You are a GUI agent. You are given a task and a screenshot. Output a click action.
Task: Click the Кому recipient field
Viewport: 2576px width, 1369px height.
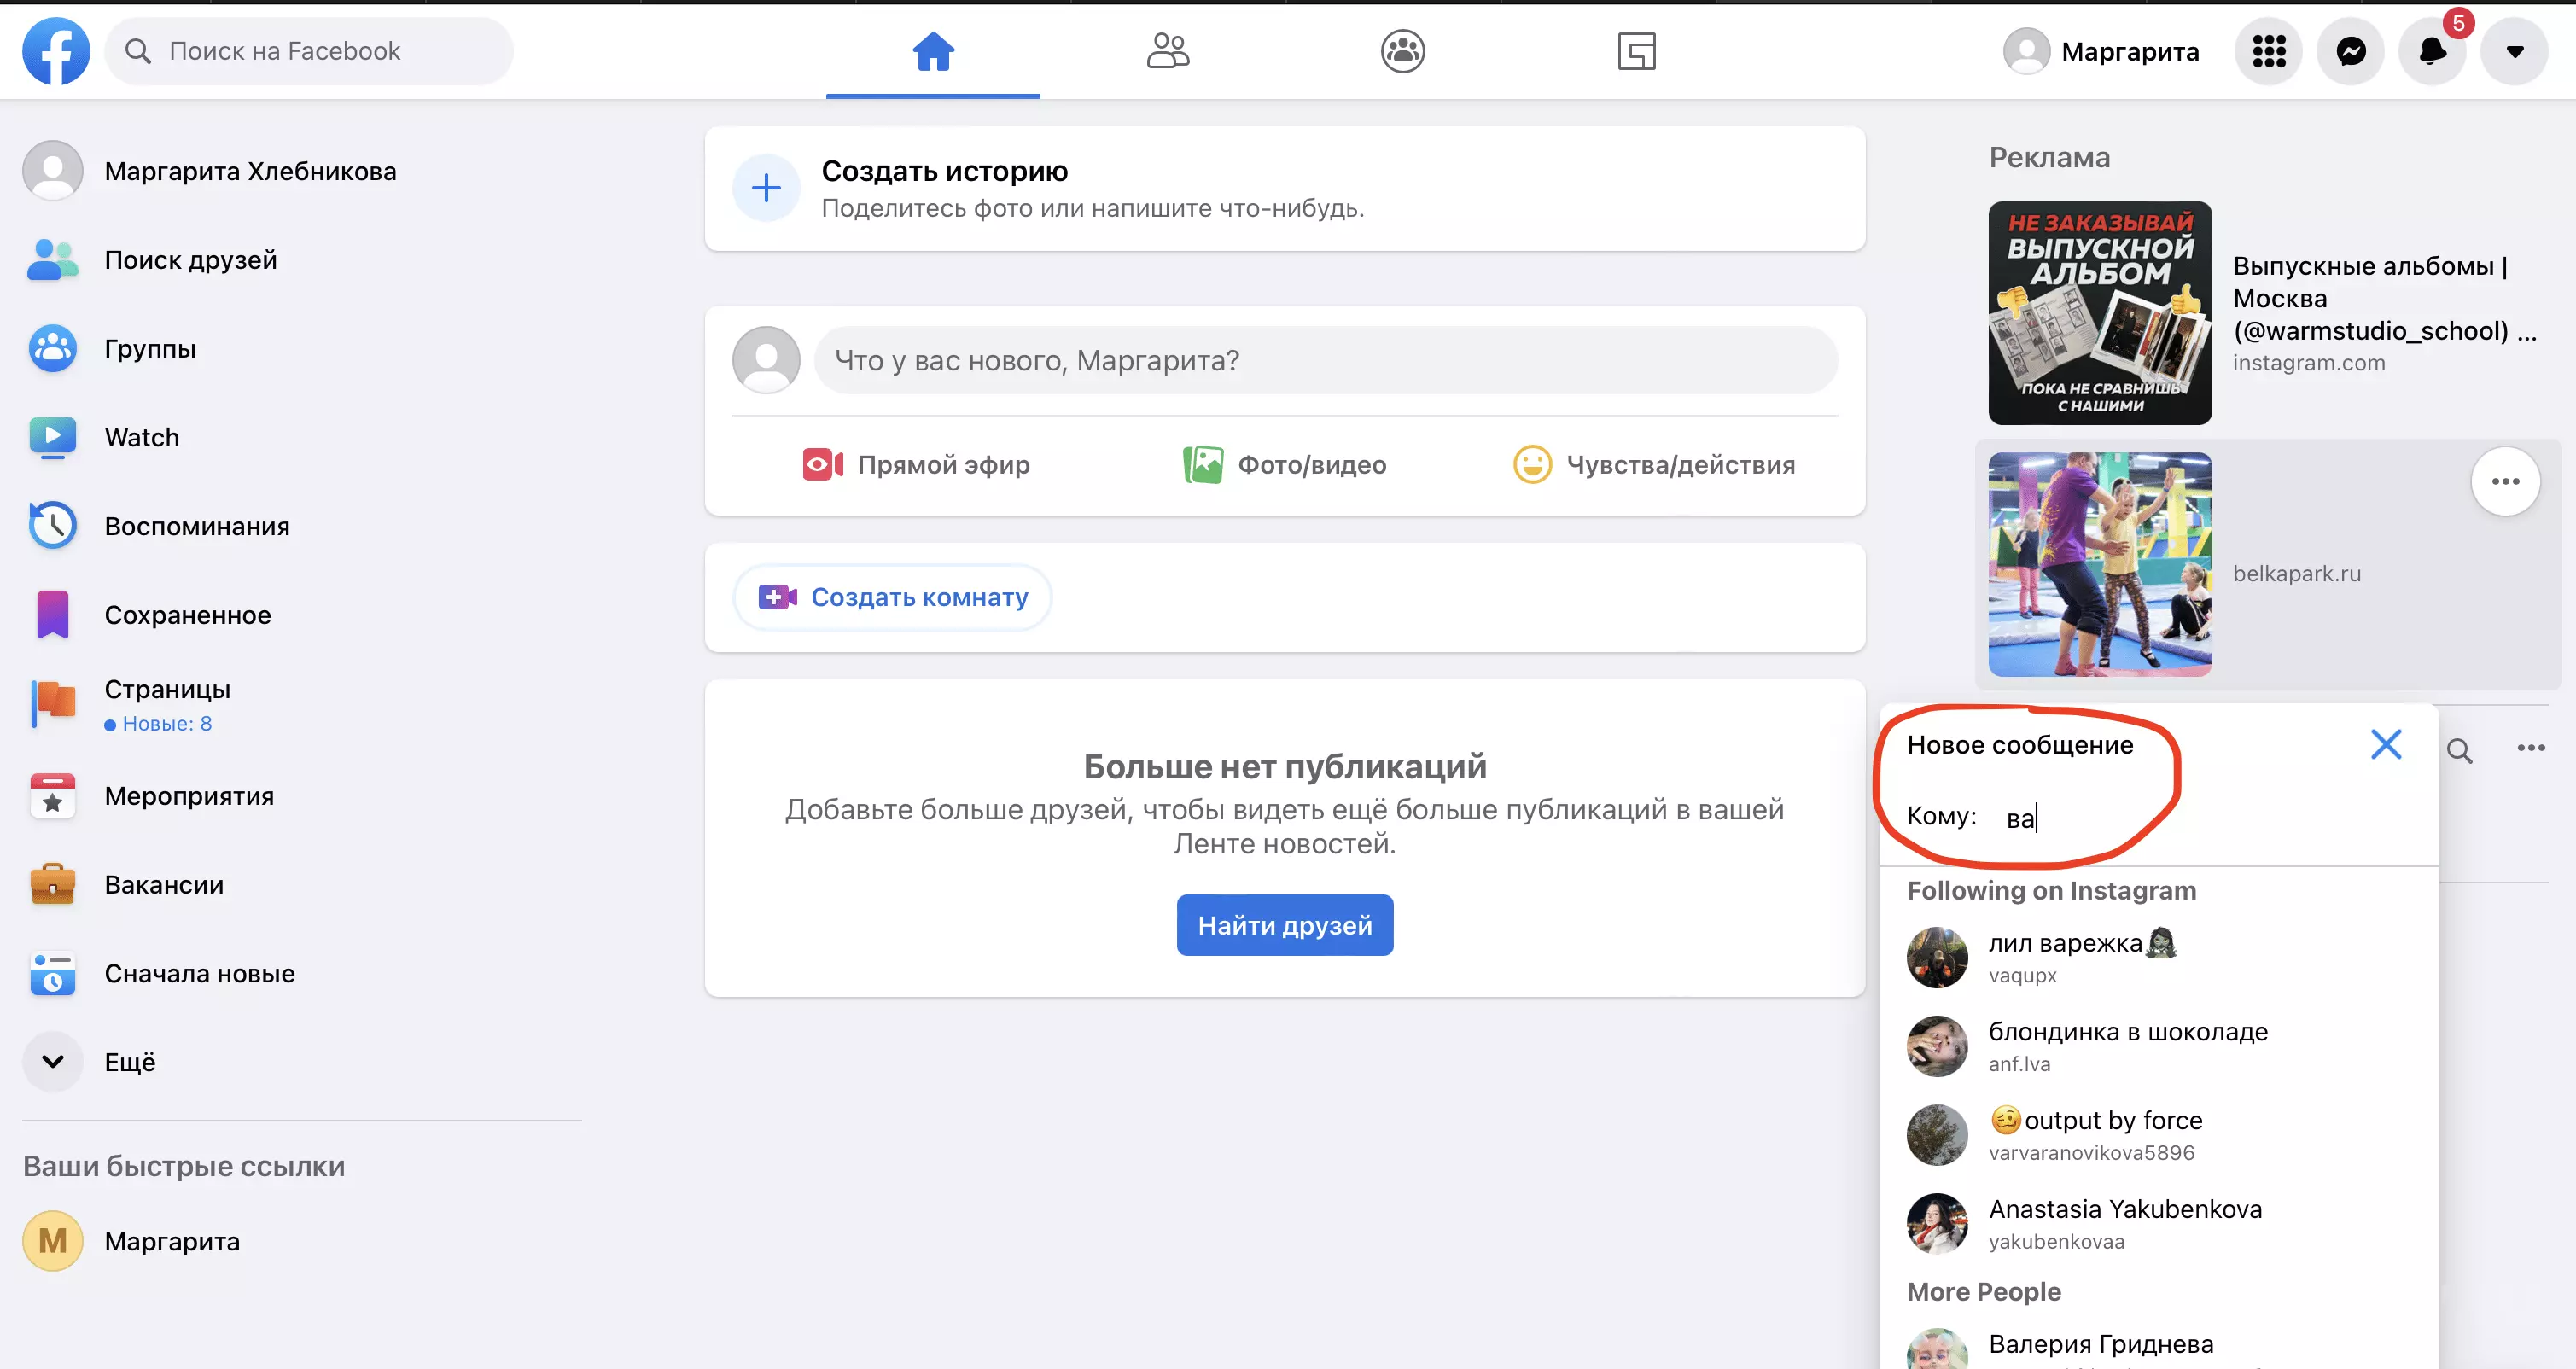[2210, 818]
